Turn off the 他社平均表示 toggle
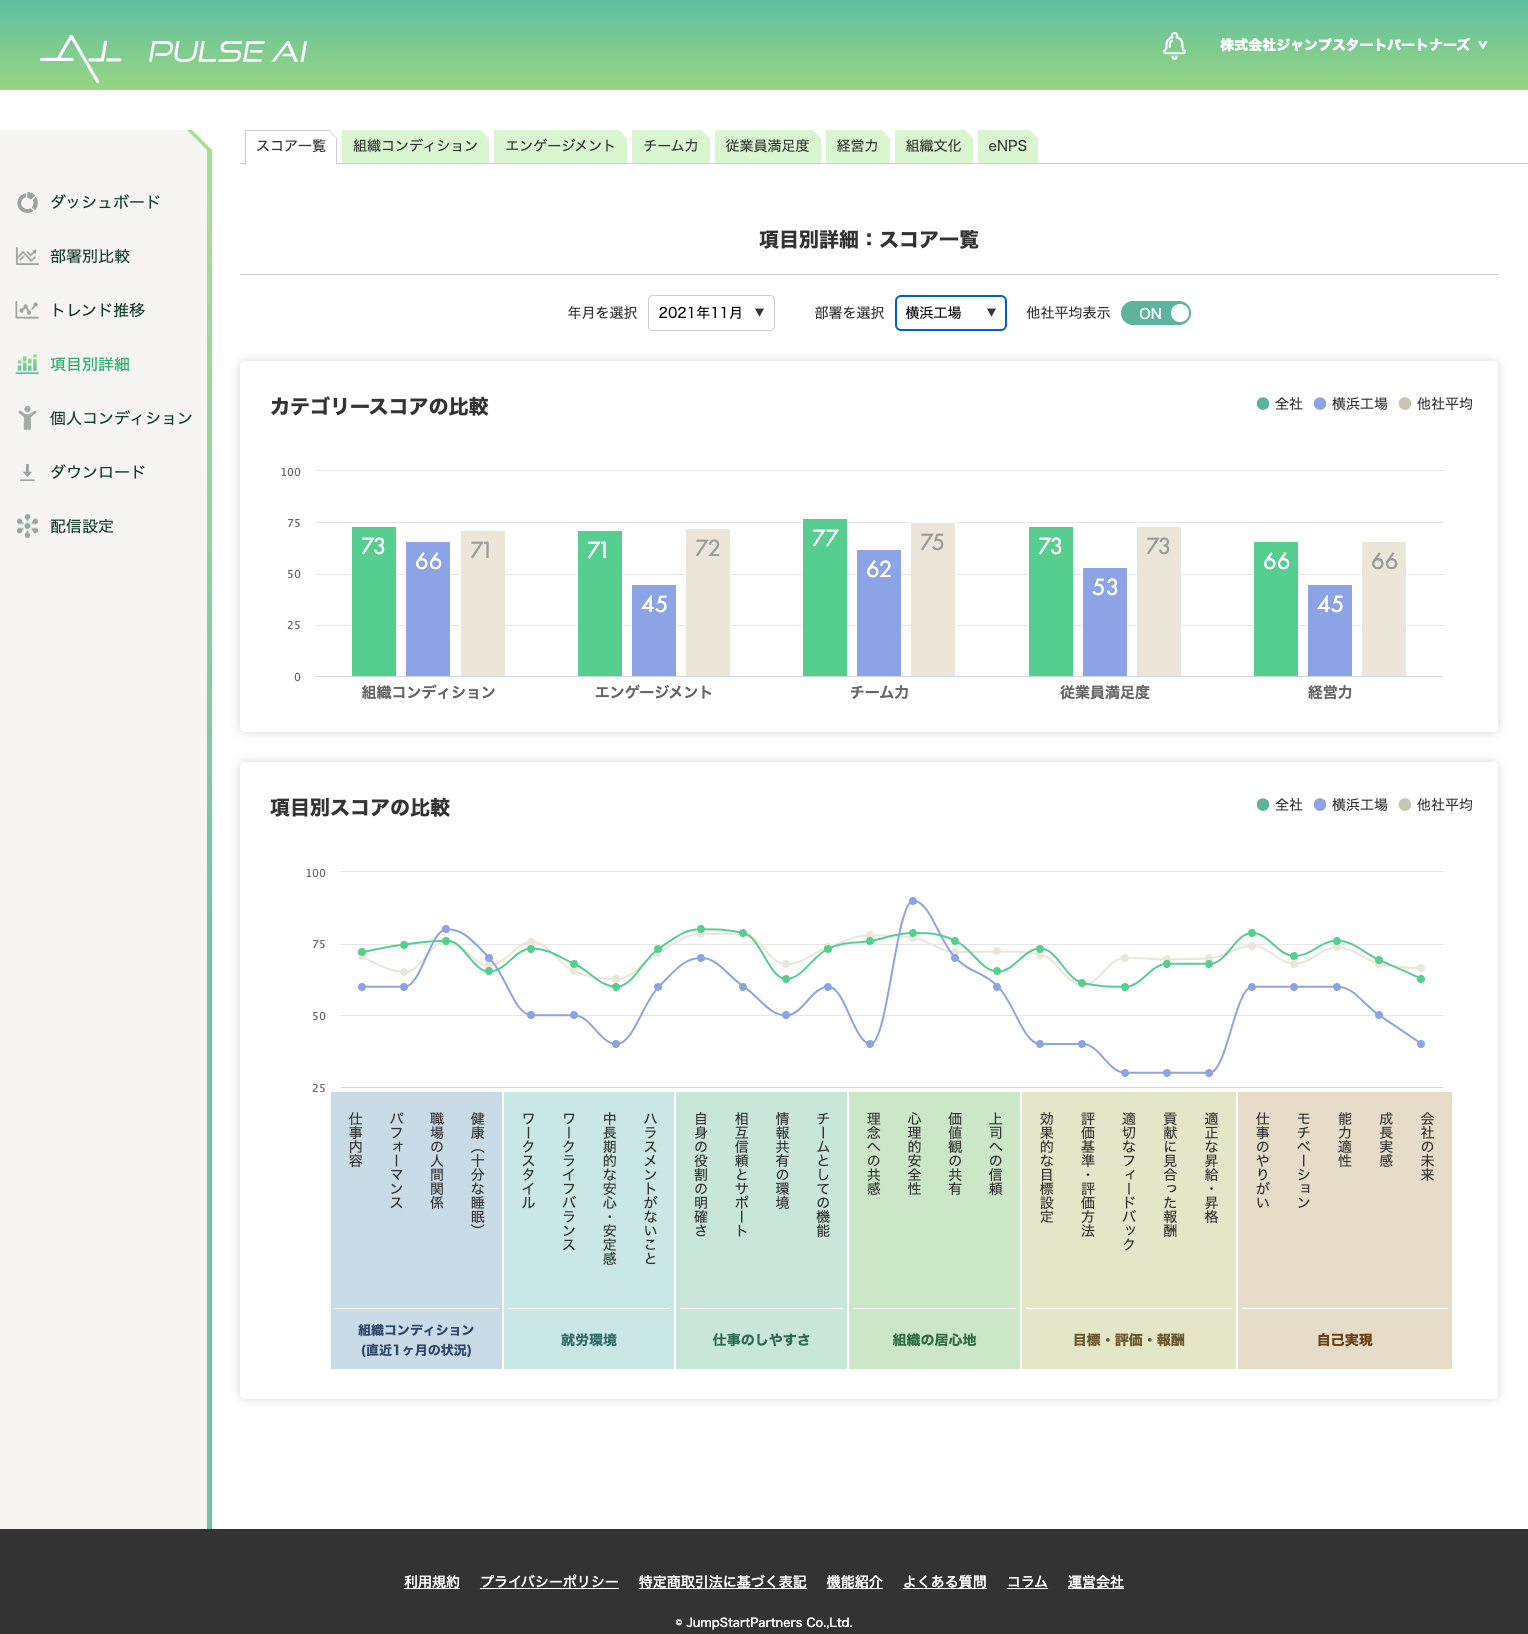Image resolution: width=1528 pixels, height=1634 pixels. [x=1156, y=313]
